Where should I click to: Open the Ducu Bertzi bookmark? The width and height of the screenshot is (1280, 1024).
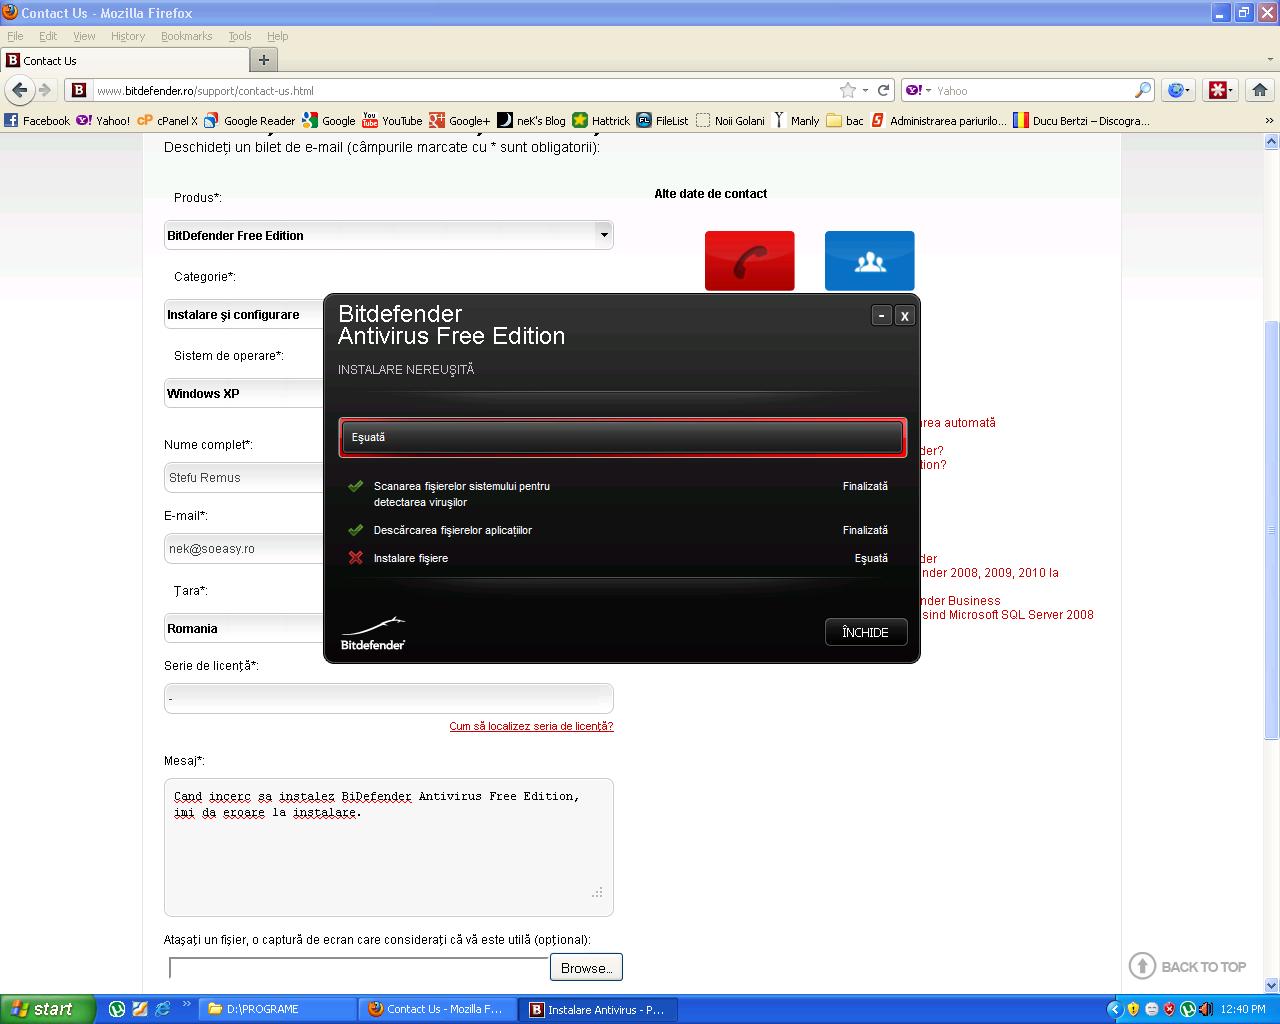click(1081, 120)
